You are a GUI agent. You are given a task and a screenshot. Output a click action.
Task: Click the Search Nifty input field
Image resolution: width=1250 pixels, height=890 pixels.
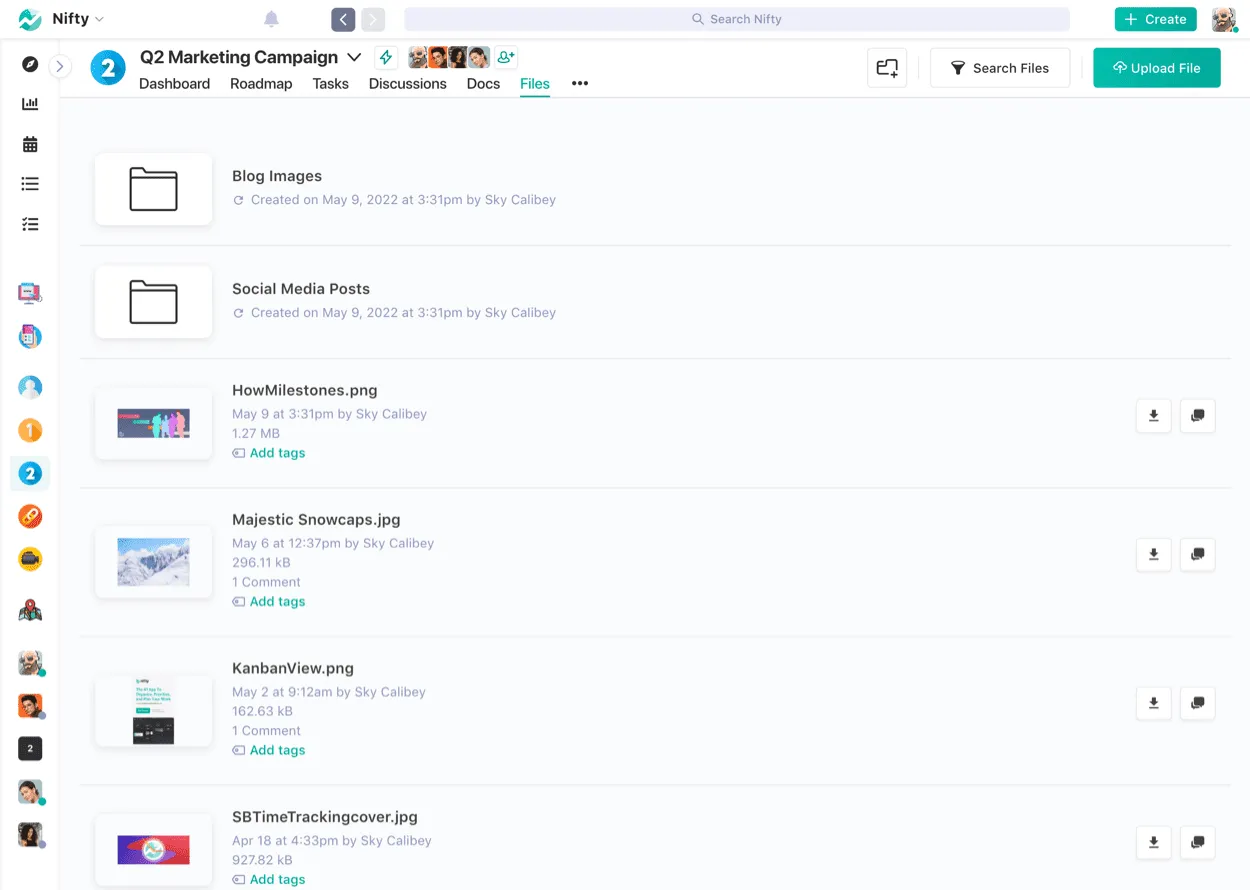737,18
